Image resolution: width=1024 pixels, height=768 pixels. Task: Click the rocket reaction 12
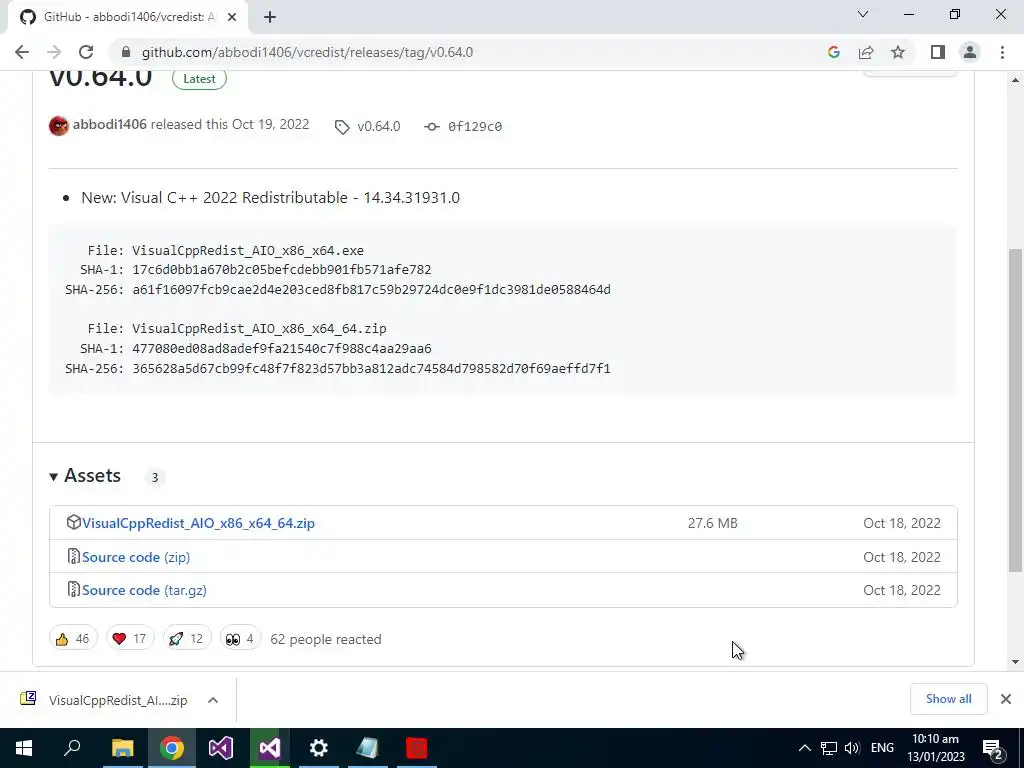point(187,638)
